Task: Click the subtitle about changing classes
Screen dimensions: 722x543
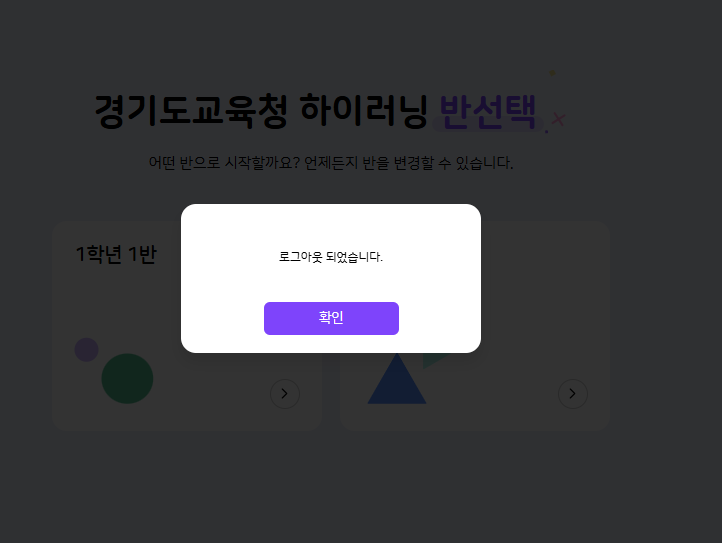Action: tap(331, 163)
